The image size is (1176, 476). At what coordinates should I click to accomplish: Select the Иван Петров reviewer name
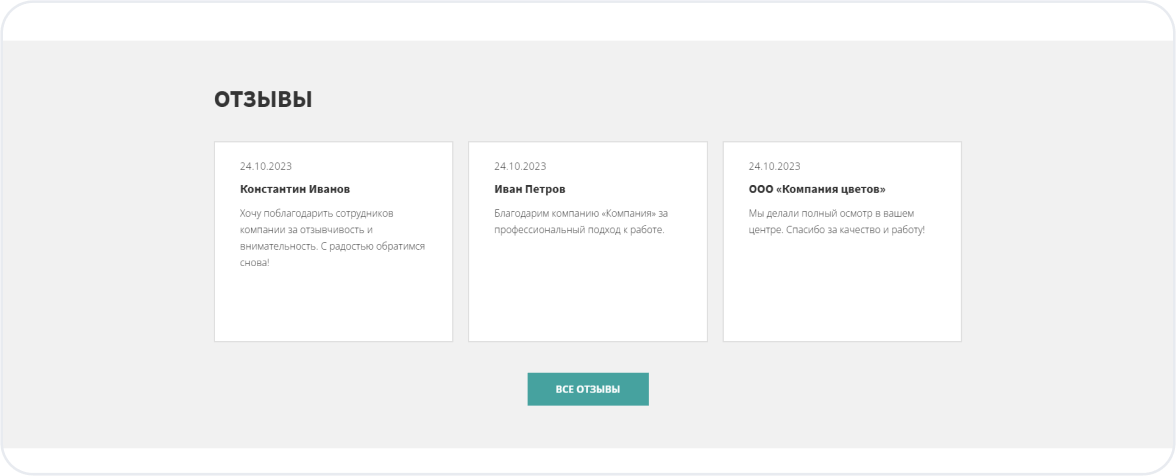pos(530,189)
